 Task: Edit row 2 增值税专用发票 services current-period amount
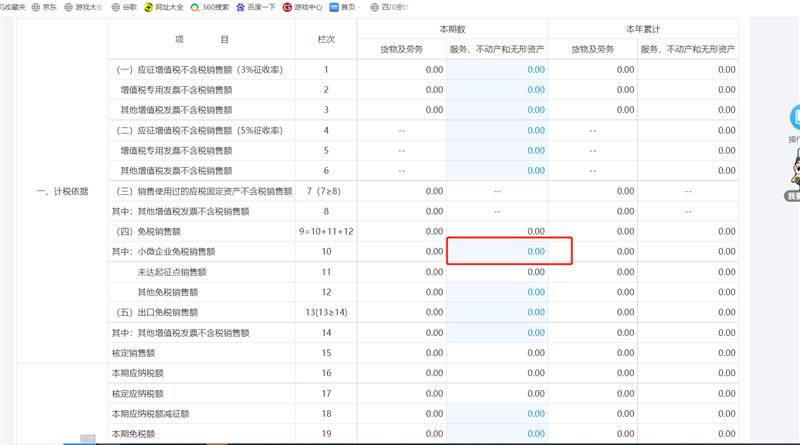[497, 90]
